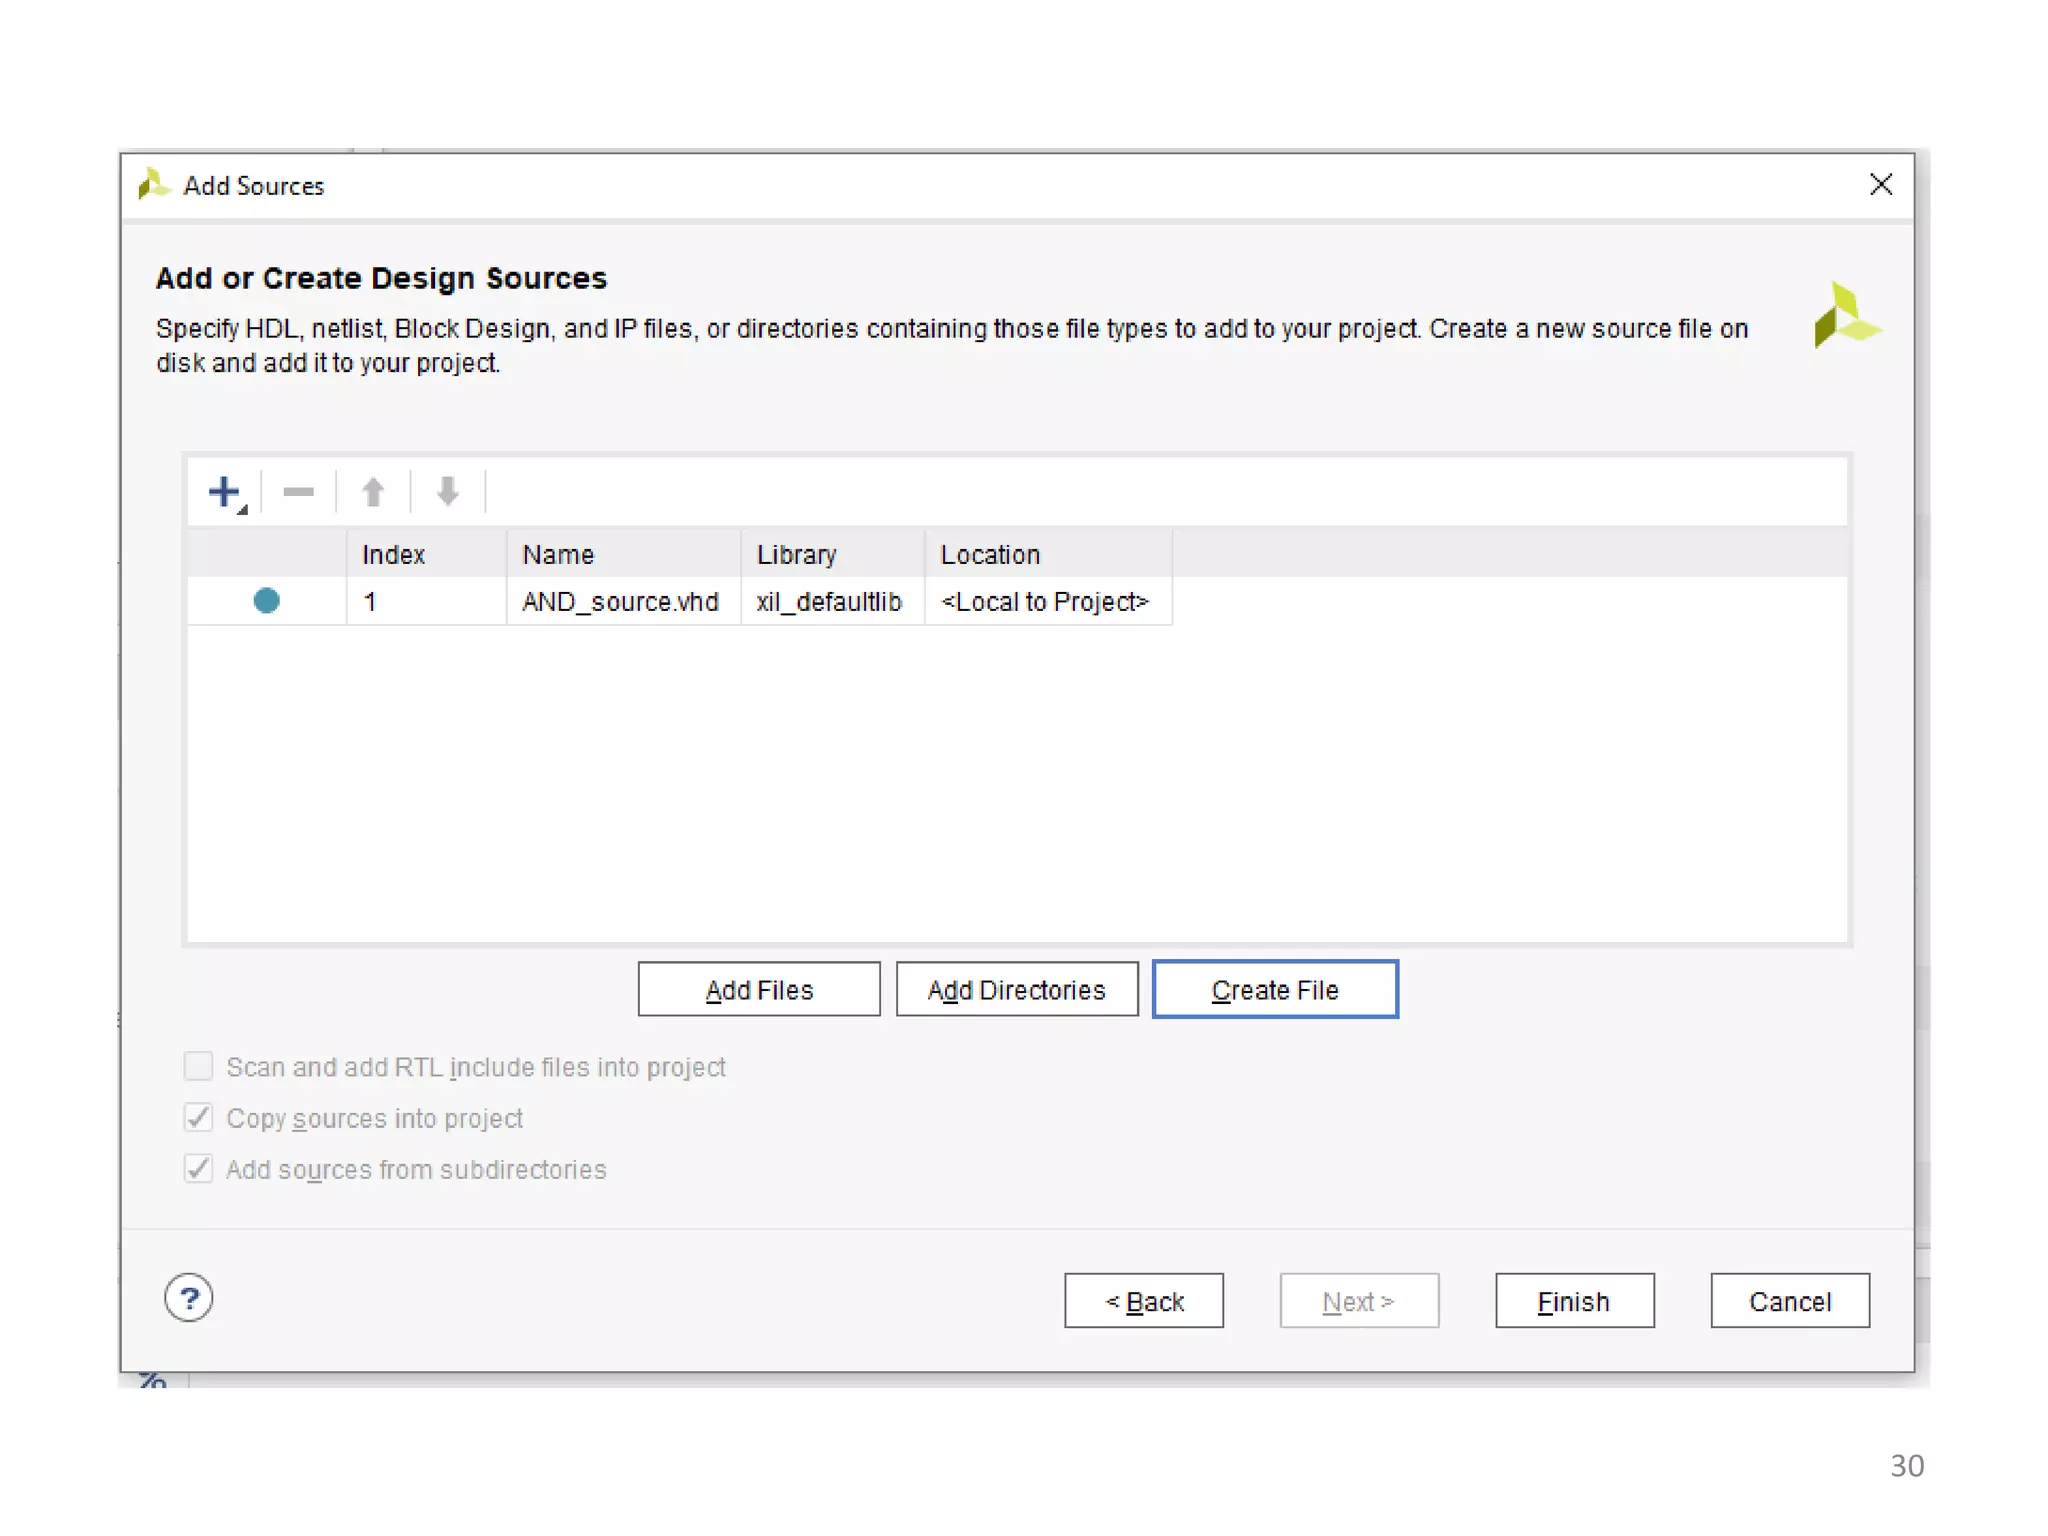Toggle Add sources from subdirectories checkbox

pos(199,1168)
